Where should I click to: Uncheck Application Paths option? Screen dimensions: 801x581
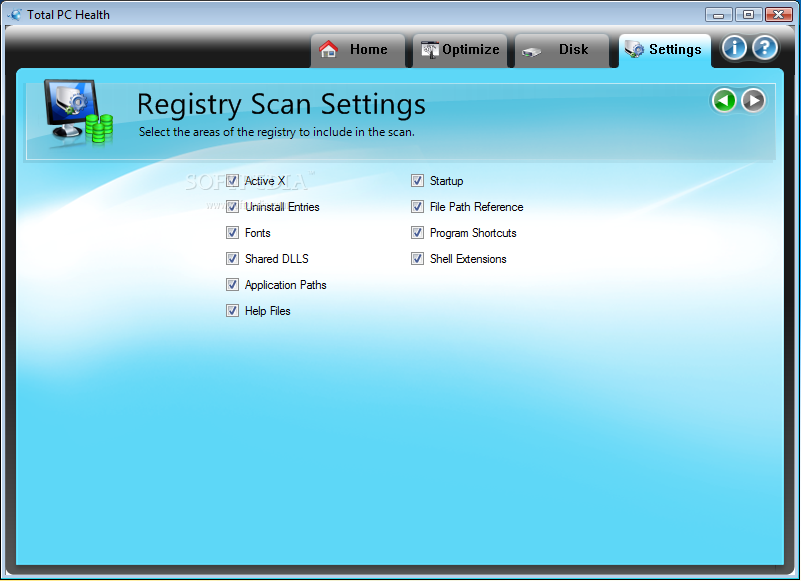[232, 285]
